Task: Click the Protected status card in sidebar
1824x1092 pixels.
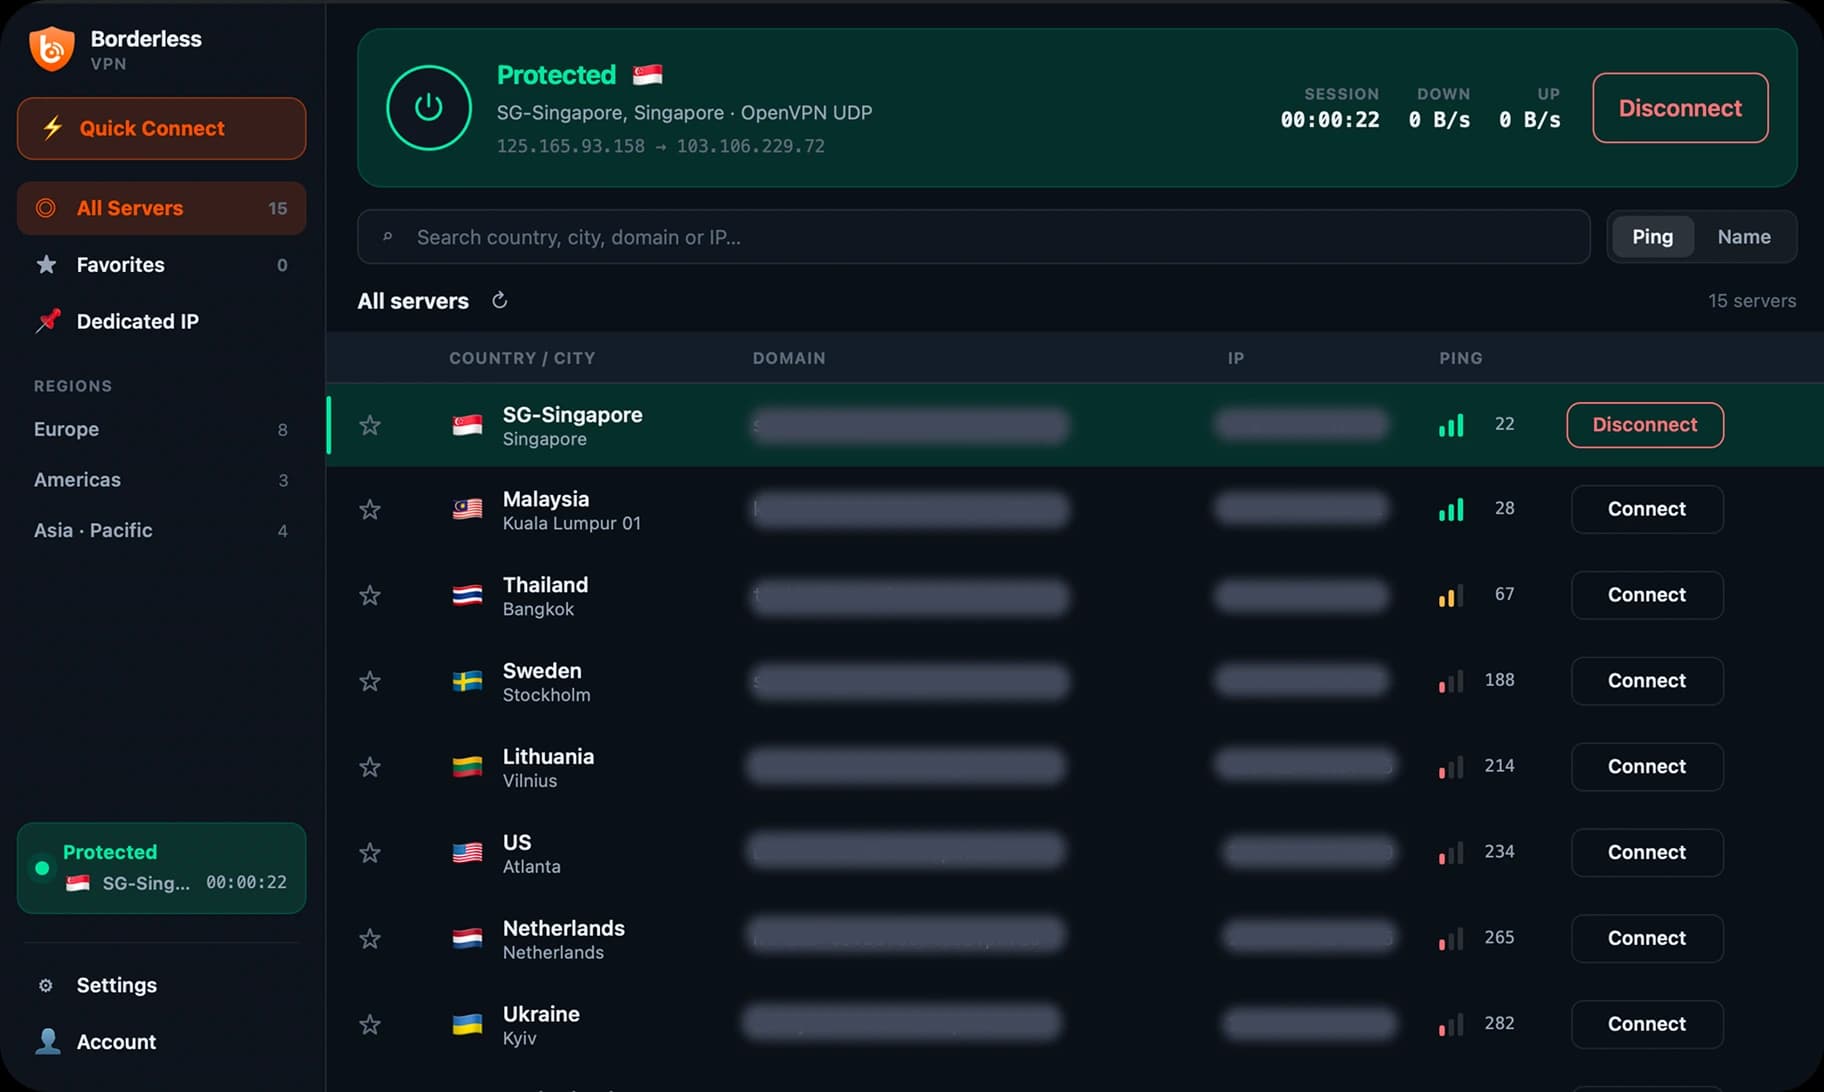Action: tap(162, 868)
